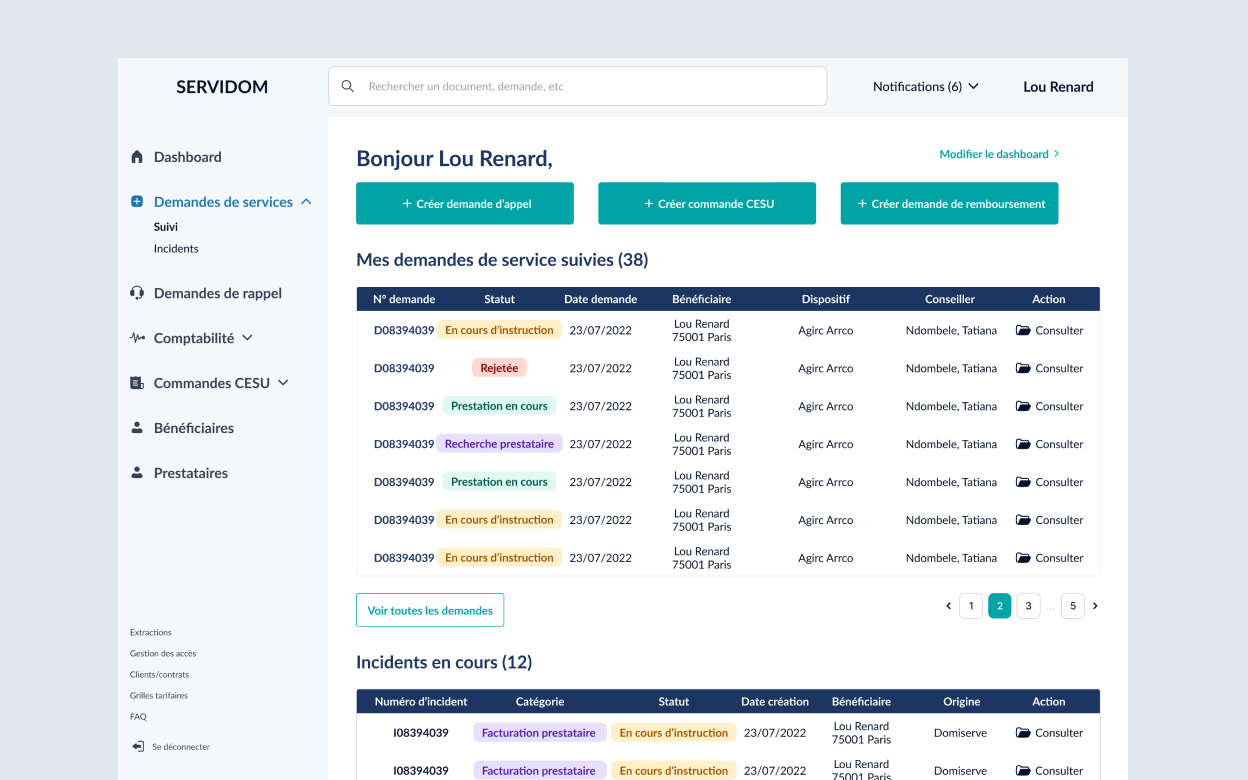Click the person icon beside Bénéficiaires

(137, 428)
